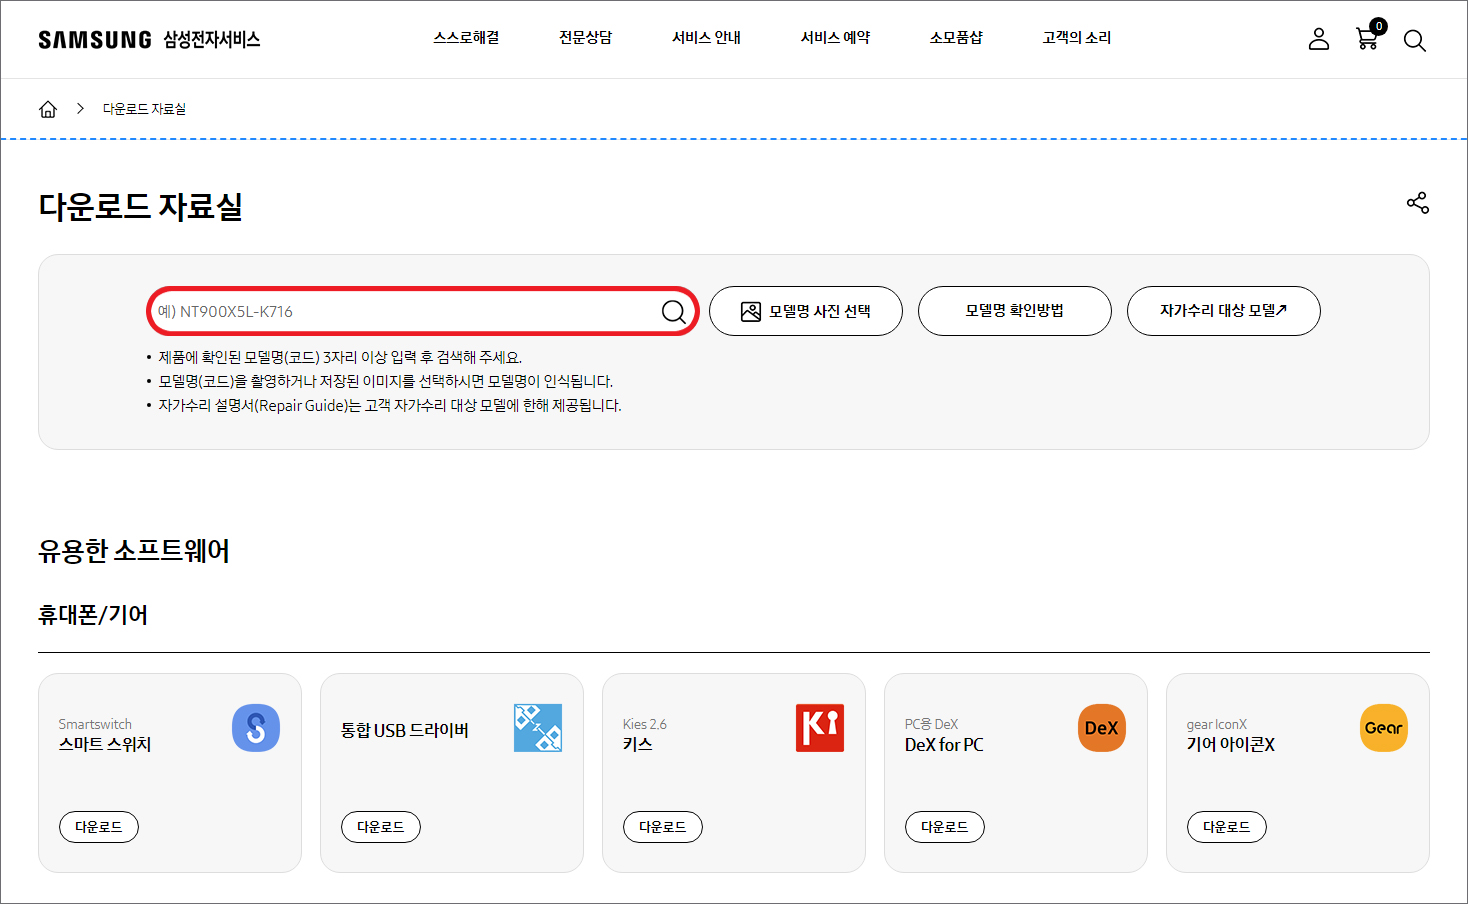Go to home via breadcrumb house icon
Viewport: 1468px width, 904px height.
48,109
